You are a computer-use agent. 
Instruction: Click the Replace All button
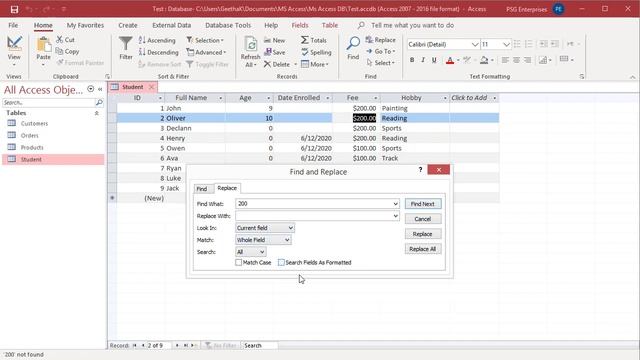tap(423, 249)
